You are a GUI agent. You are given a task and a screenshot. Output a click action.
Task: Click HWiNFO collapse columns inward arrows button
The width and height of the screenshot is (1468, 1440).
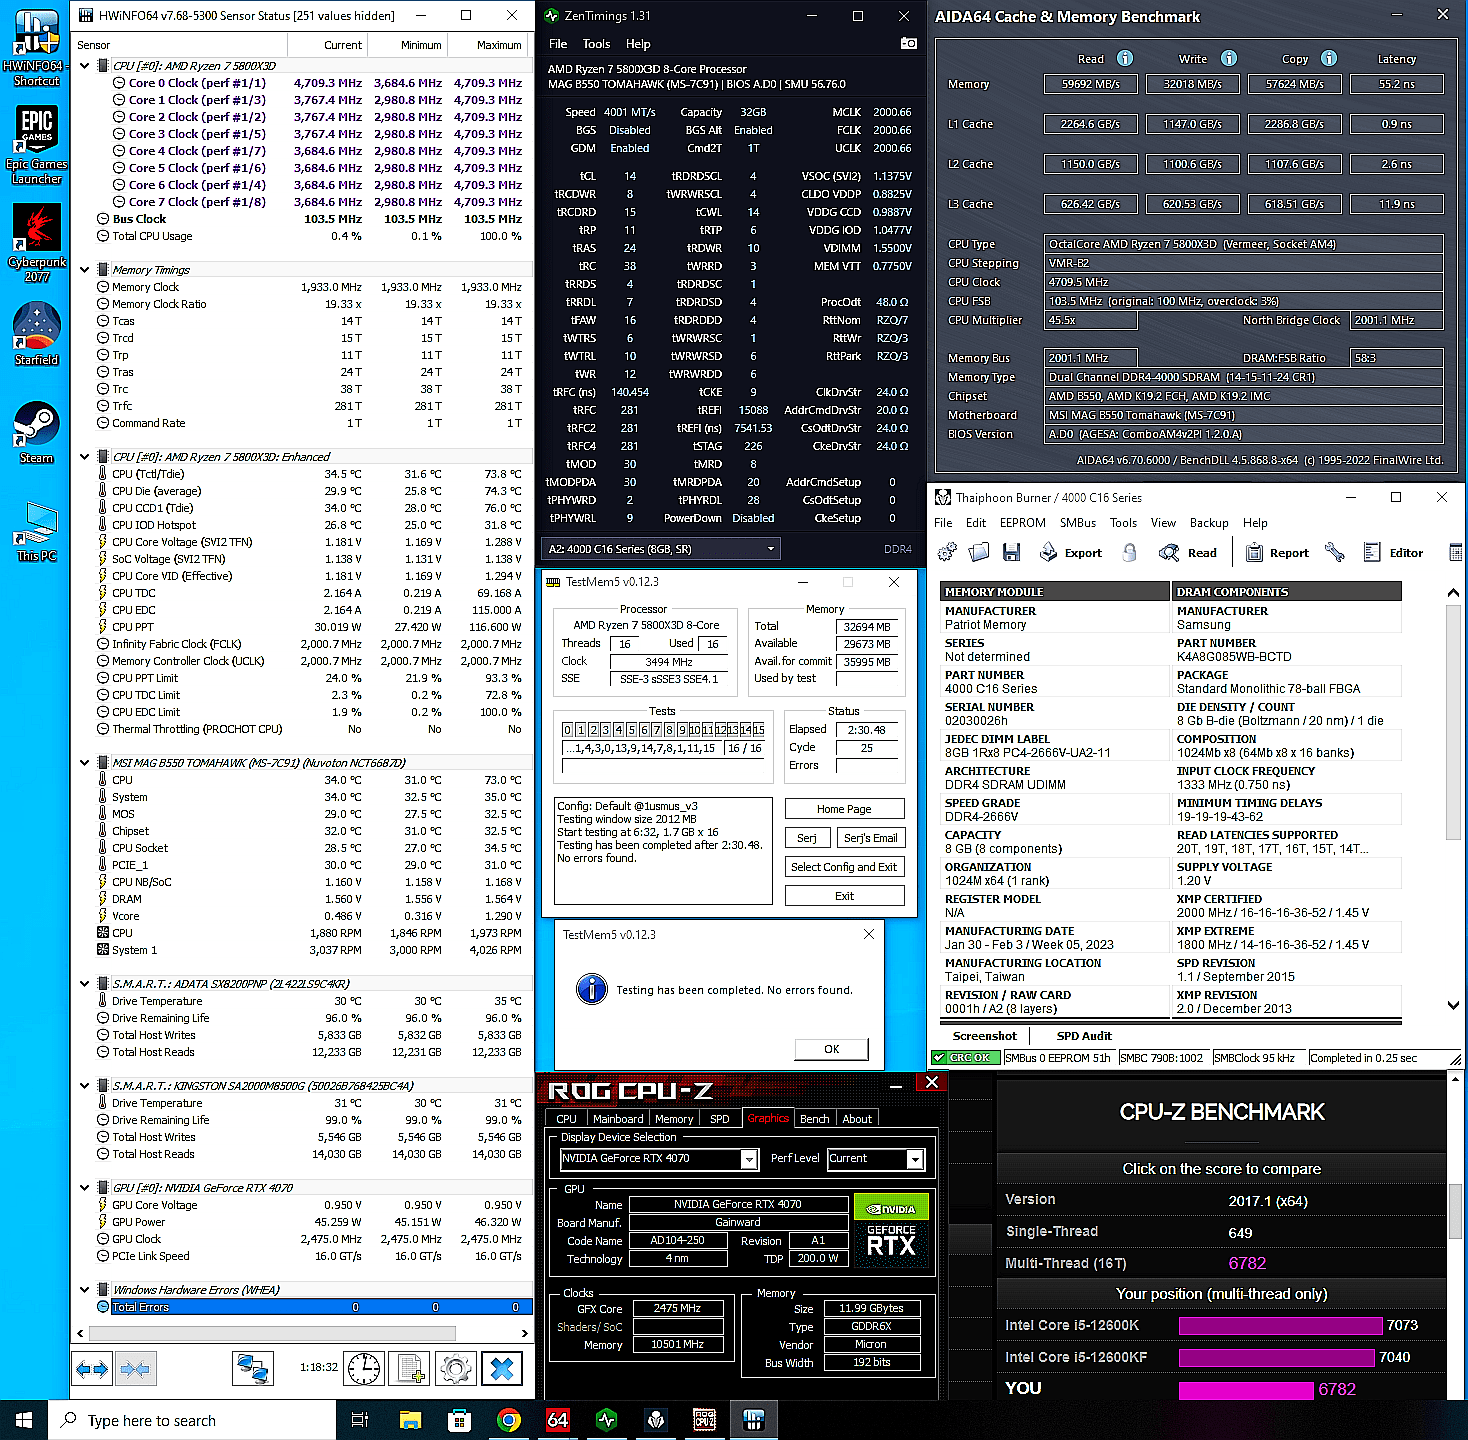click(135, 1369)
